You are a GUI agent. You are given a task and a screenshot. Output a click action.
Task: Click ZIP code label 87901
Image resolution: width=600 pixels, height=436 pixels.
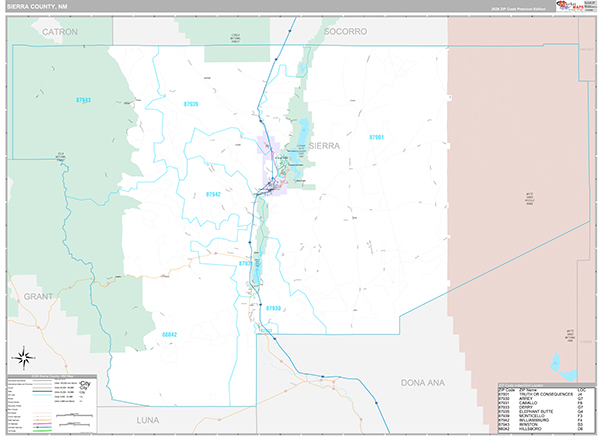point(377,137)
